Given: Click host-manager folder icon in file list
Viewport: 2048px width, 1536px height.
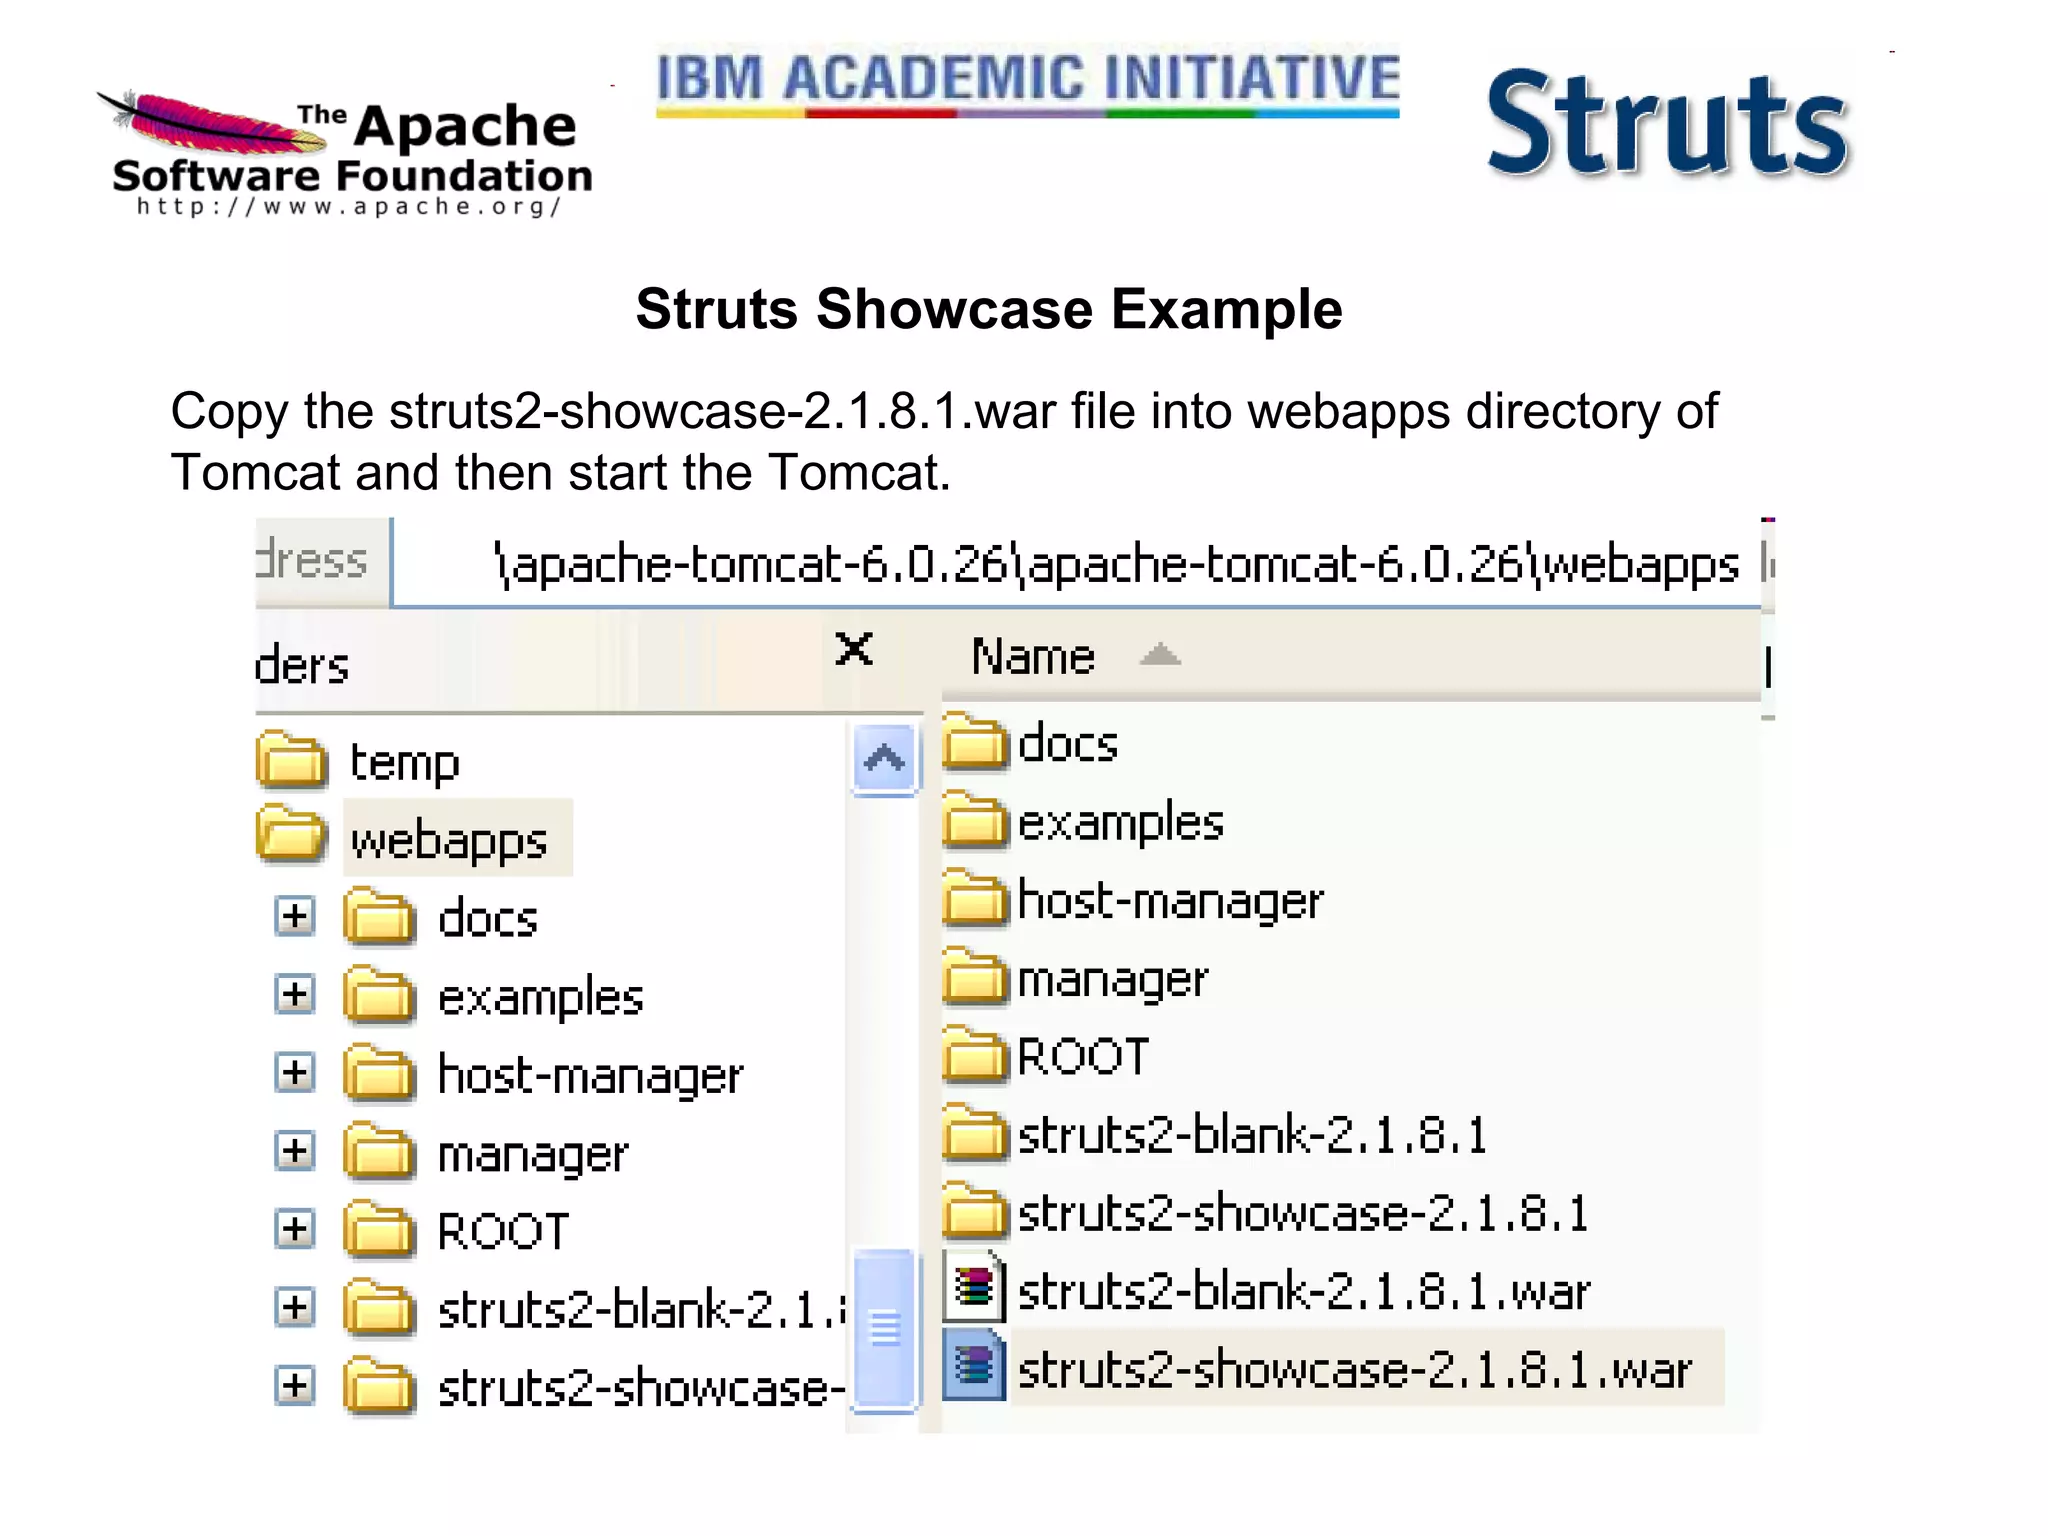Looking at the screenshot, I should pos(975,897).
